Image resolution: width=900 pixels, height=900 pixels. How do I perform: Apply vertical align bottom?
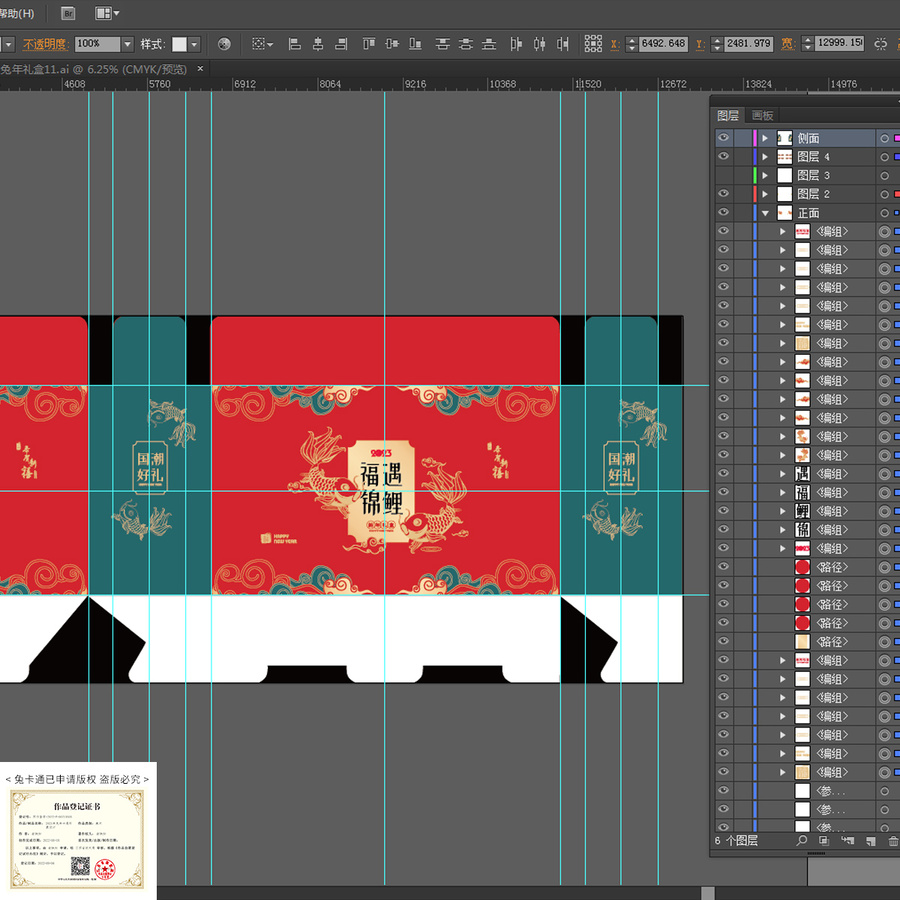[x=416, y=44]
